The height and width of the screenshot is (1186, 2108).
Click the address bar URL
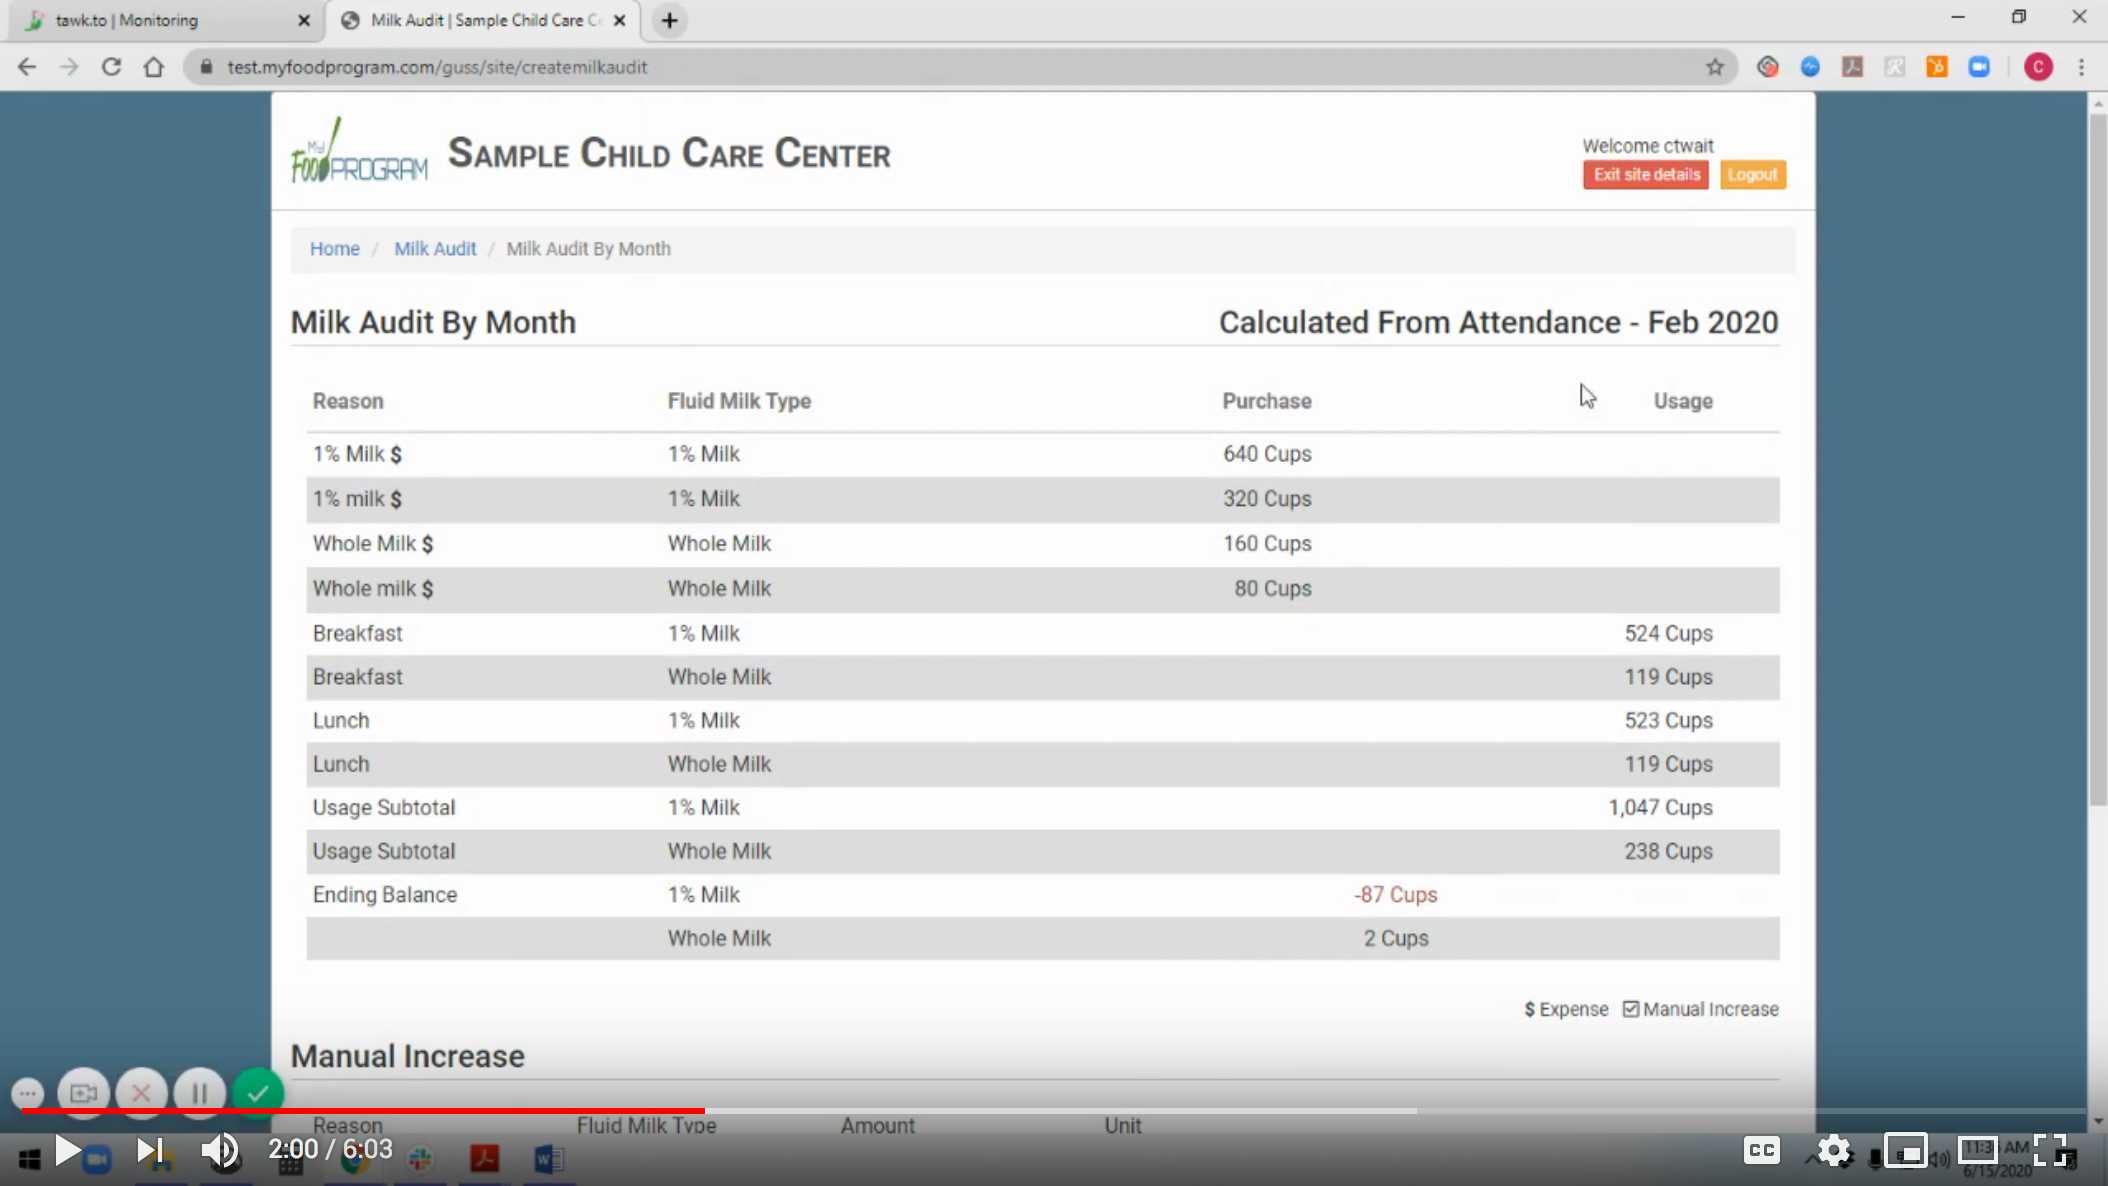[437, 67]
